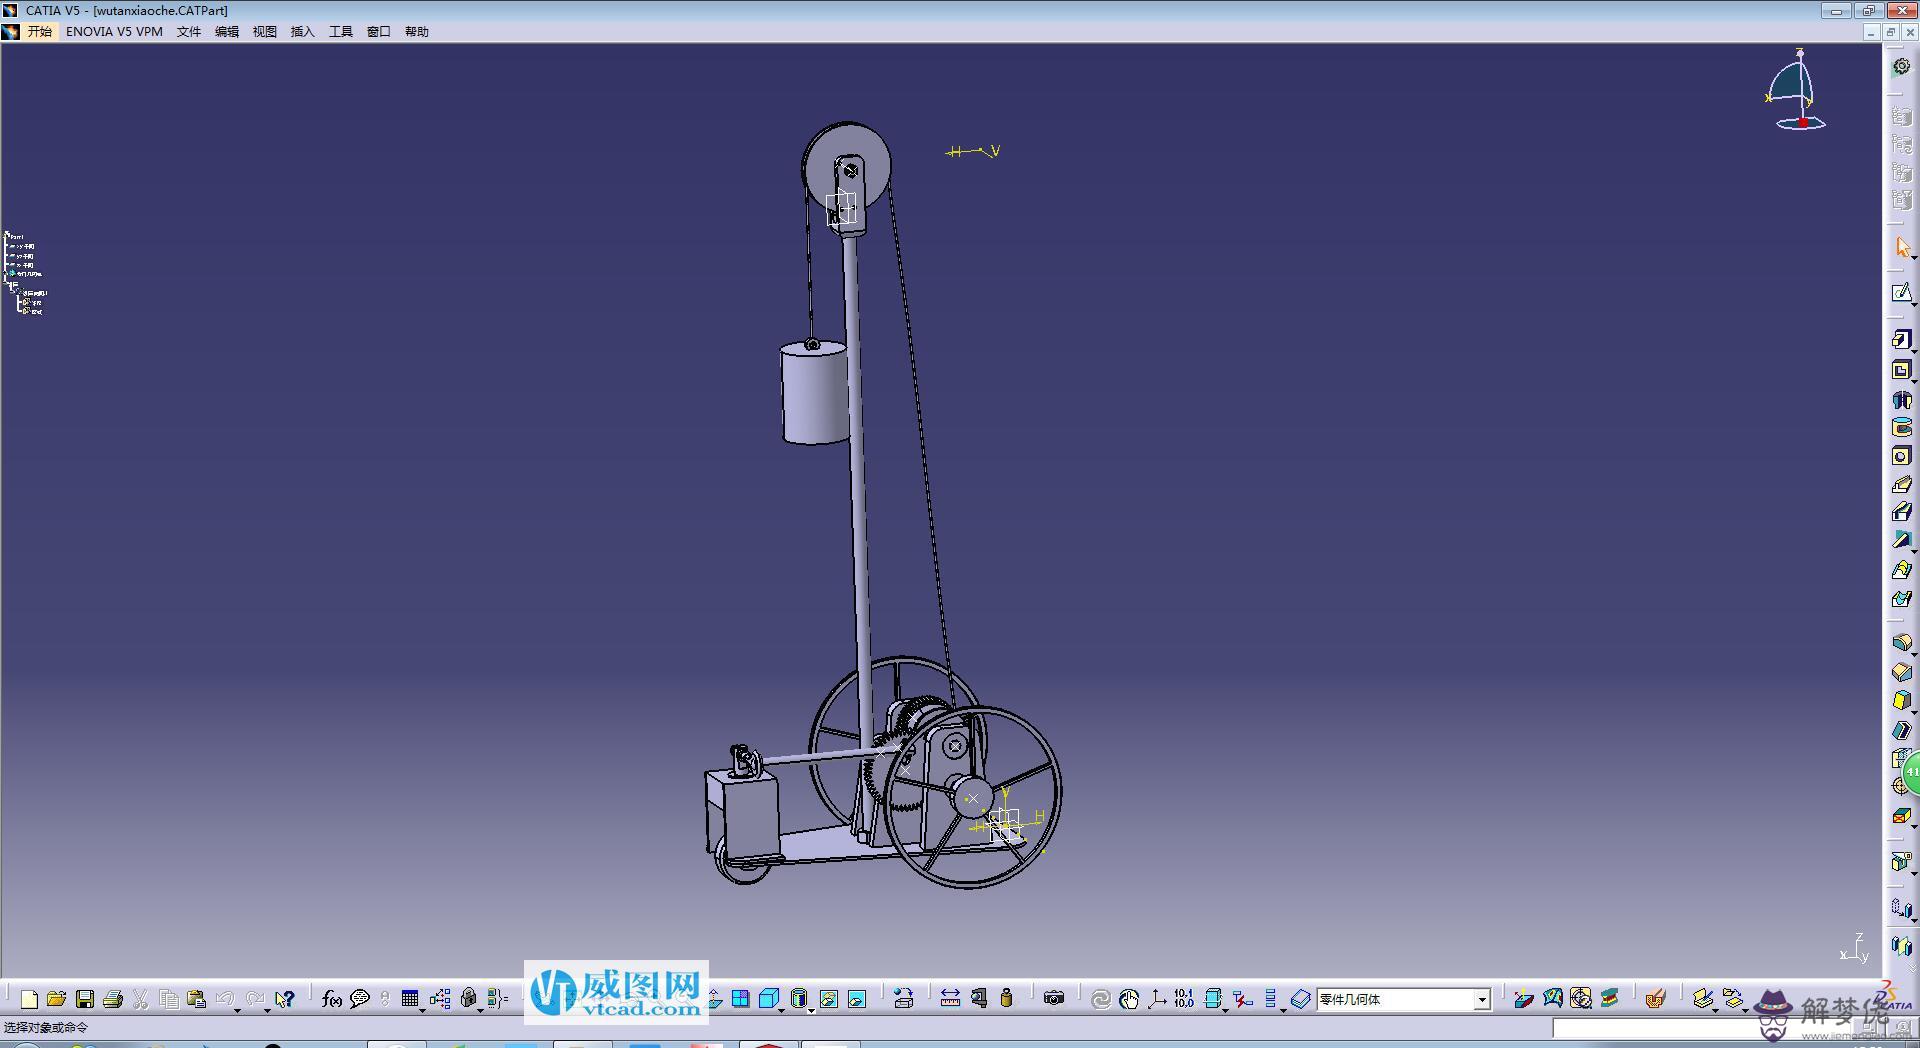Click the Pad extrusion tool icon
Screen dimensions: 1920x1048
point(1901,340)
